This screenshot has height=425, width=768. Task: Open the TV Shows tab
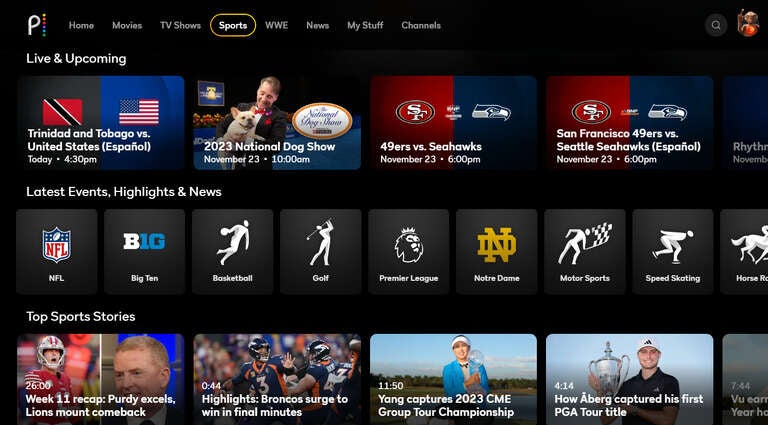(180, 25)
